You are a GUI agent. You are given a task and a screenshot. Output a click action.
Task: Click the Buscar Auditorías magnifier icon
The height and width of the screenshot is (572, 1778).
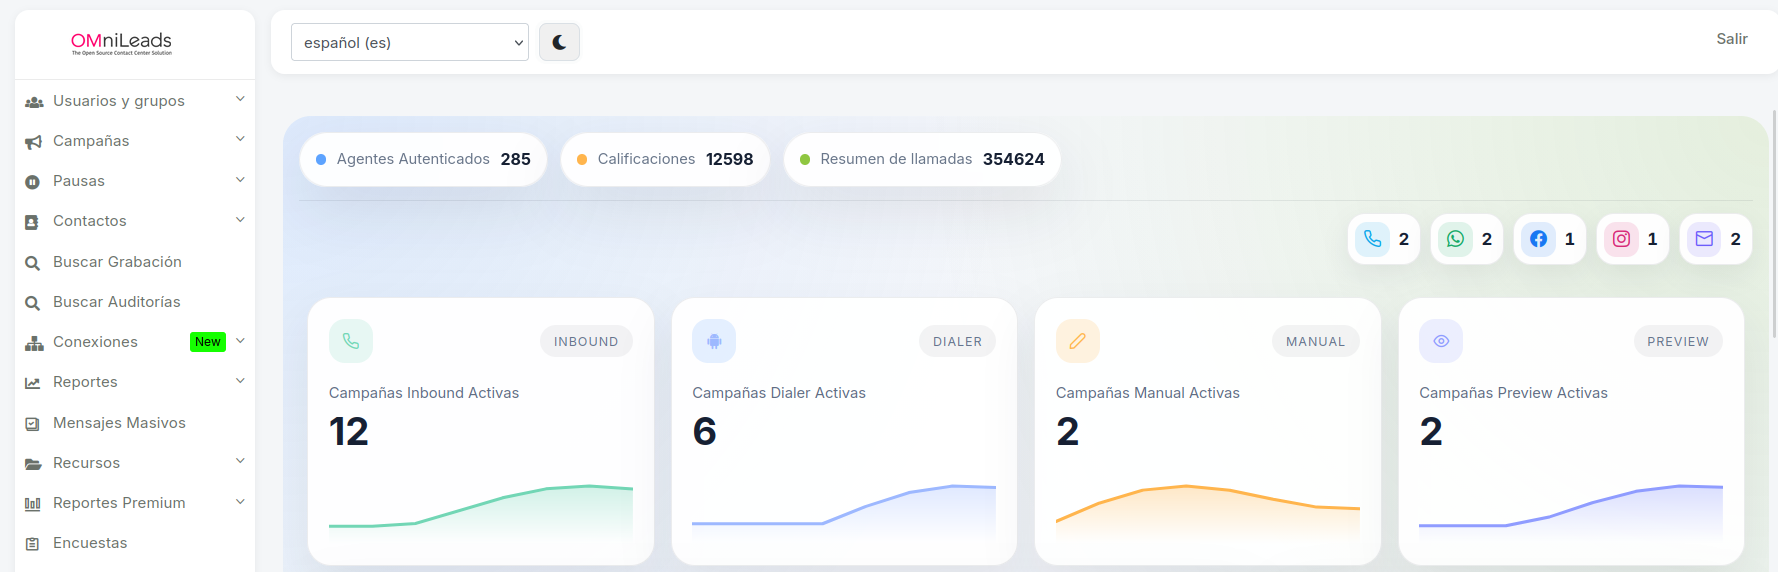32,303
